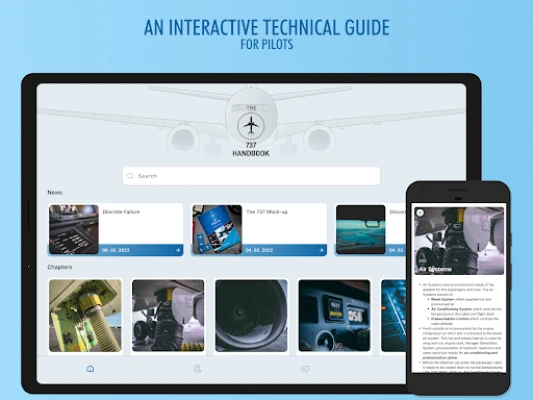The image size is (533, 400).
Task: Open the video tab icon in bottom bar
Action: [305, 369]
